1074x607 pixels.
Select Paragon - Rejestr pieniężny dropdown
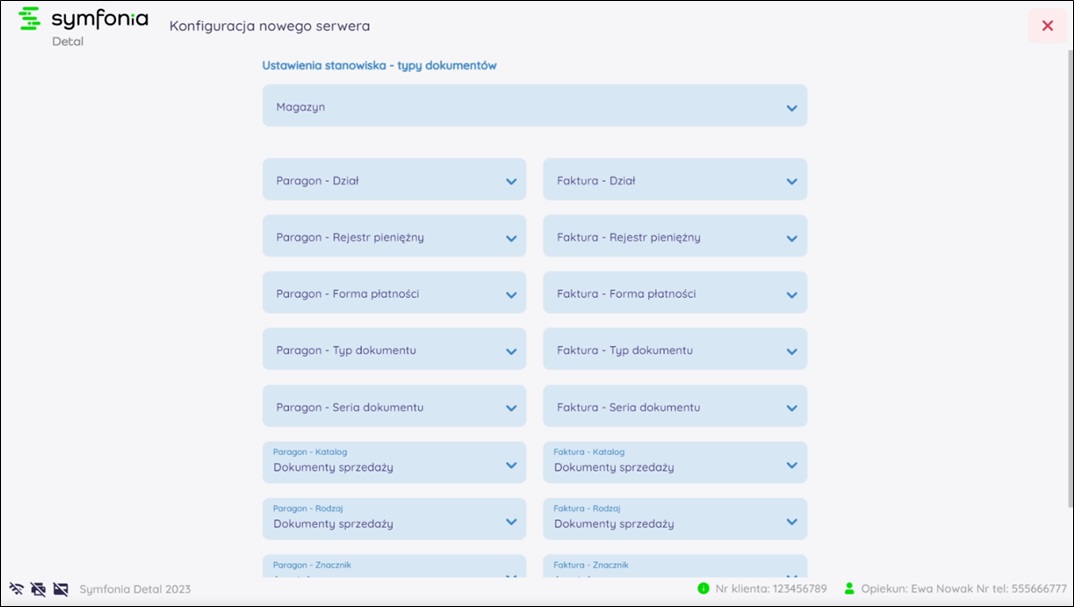coord(394,237)
